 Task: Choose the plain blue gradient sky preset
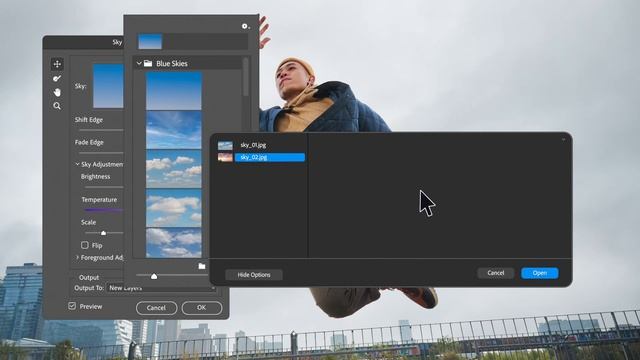(x=174, y=91)
